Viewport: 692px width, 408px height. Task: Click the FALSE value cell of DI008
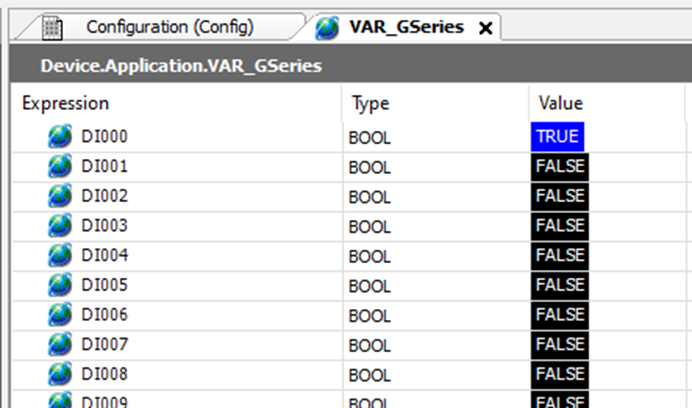pos(559,376)
